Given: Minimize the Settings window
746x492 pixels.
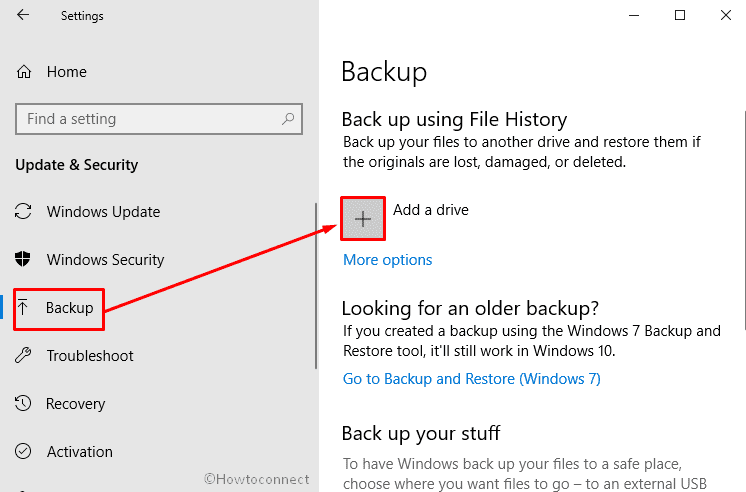Looking at the screenshot, I should (634, 15).
